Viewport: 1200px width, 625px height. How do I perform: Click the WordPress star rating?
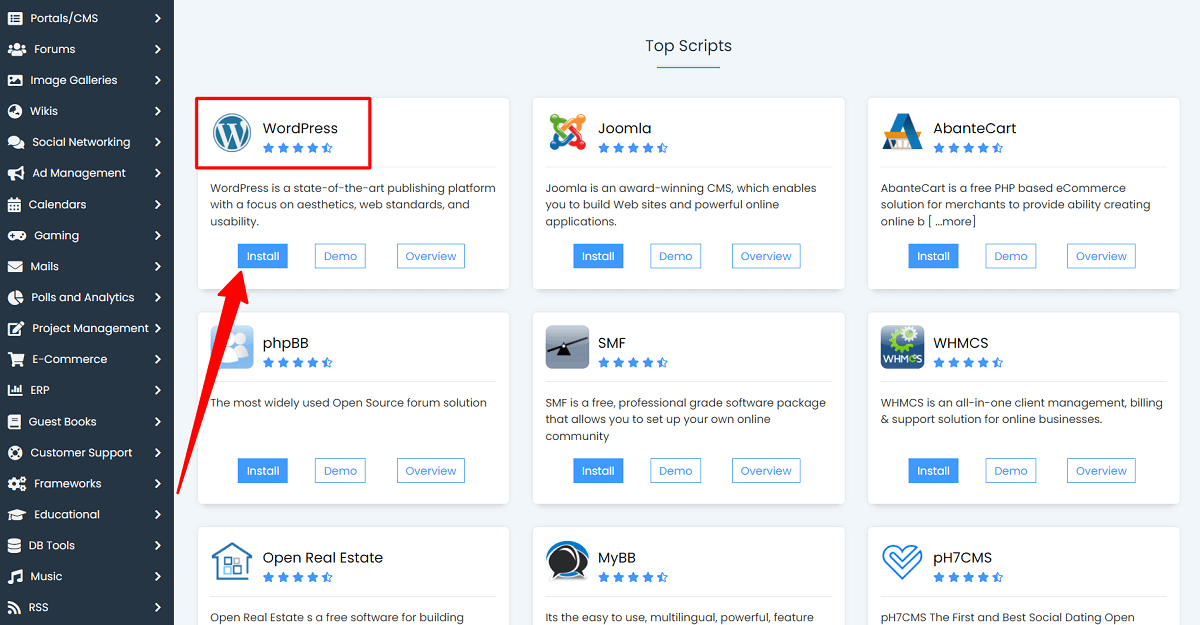tap(297, 147)
